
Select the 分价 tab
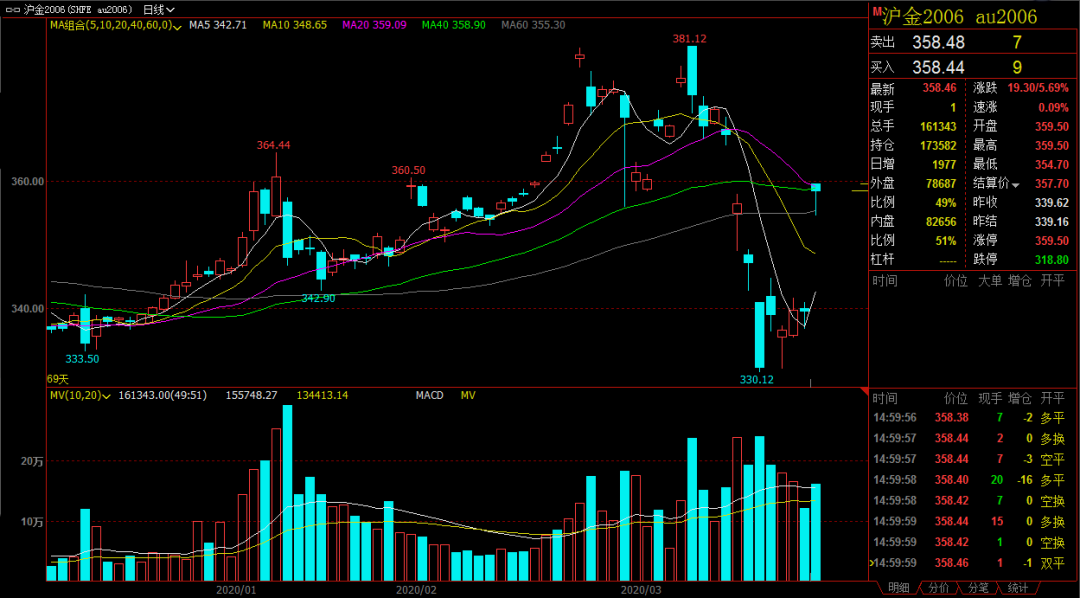(x=939, y=588)
